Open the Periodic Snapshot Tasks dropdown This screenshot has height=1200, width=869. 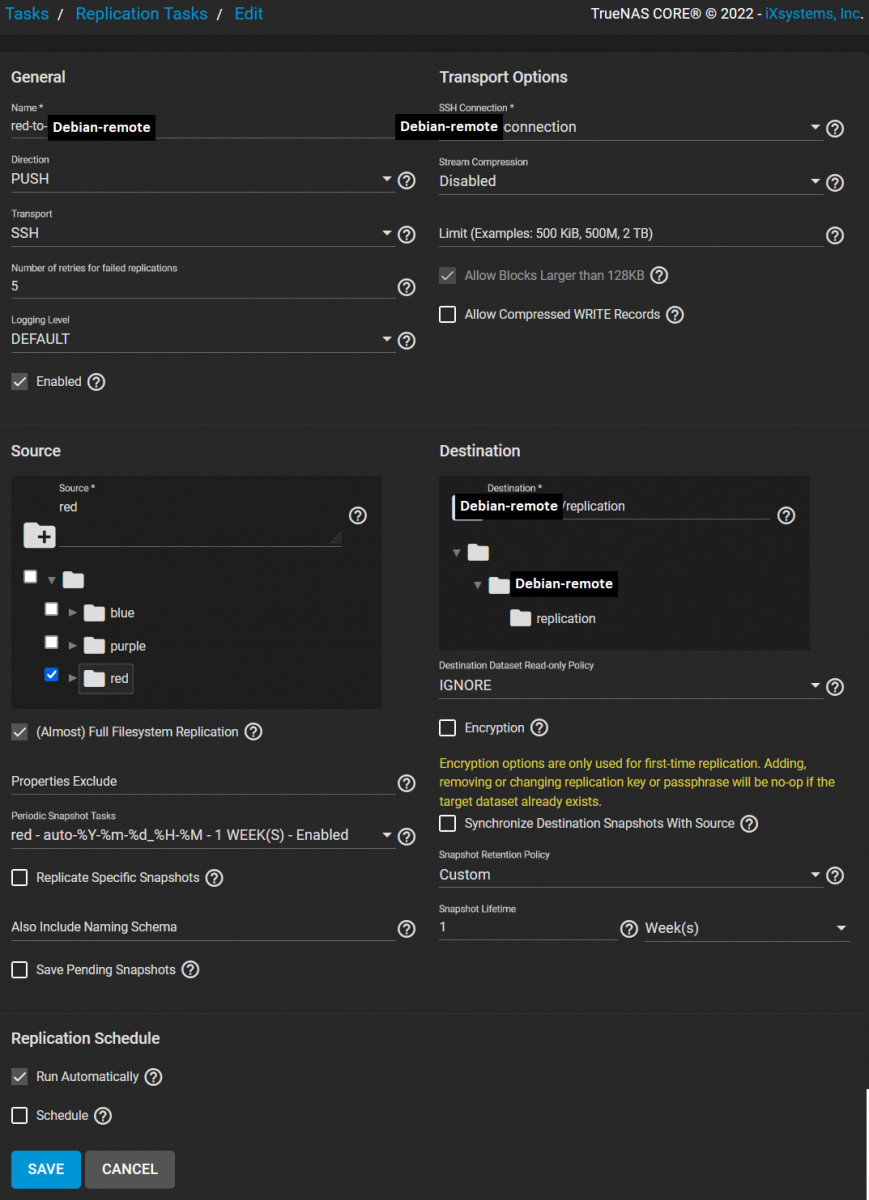[x=200, y=835]
